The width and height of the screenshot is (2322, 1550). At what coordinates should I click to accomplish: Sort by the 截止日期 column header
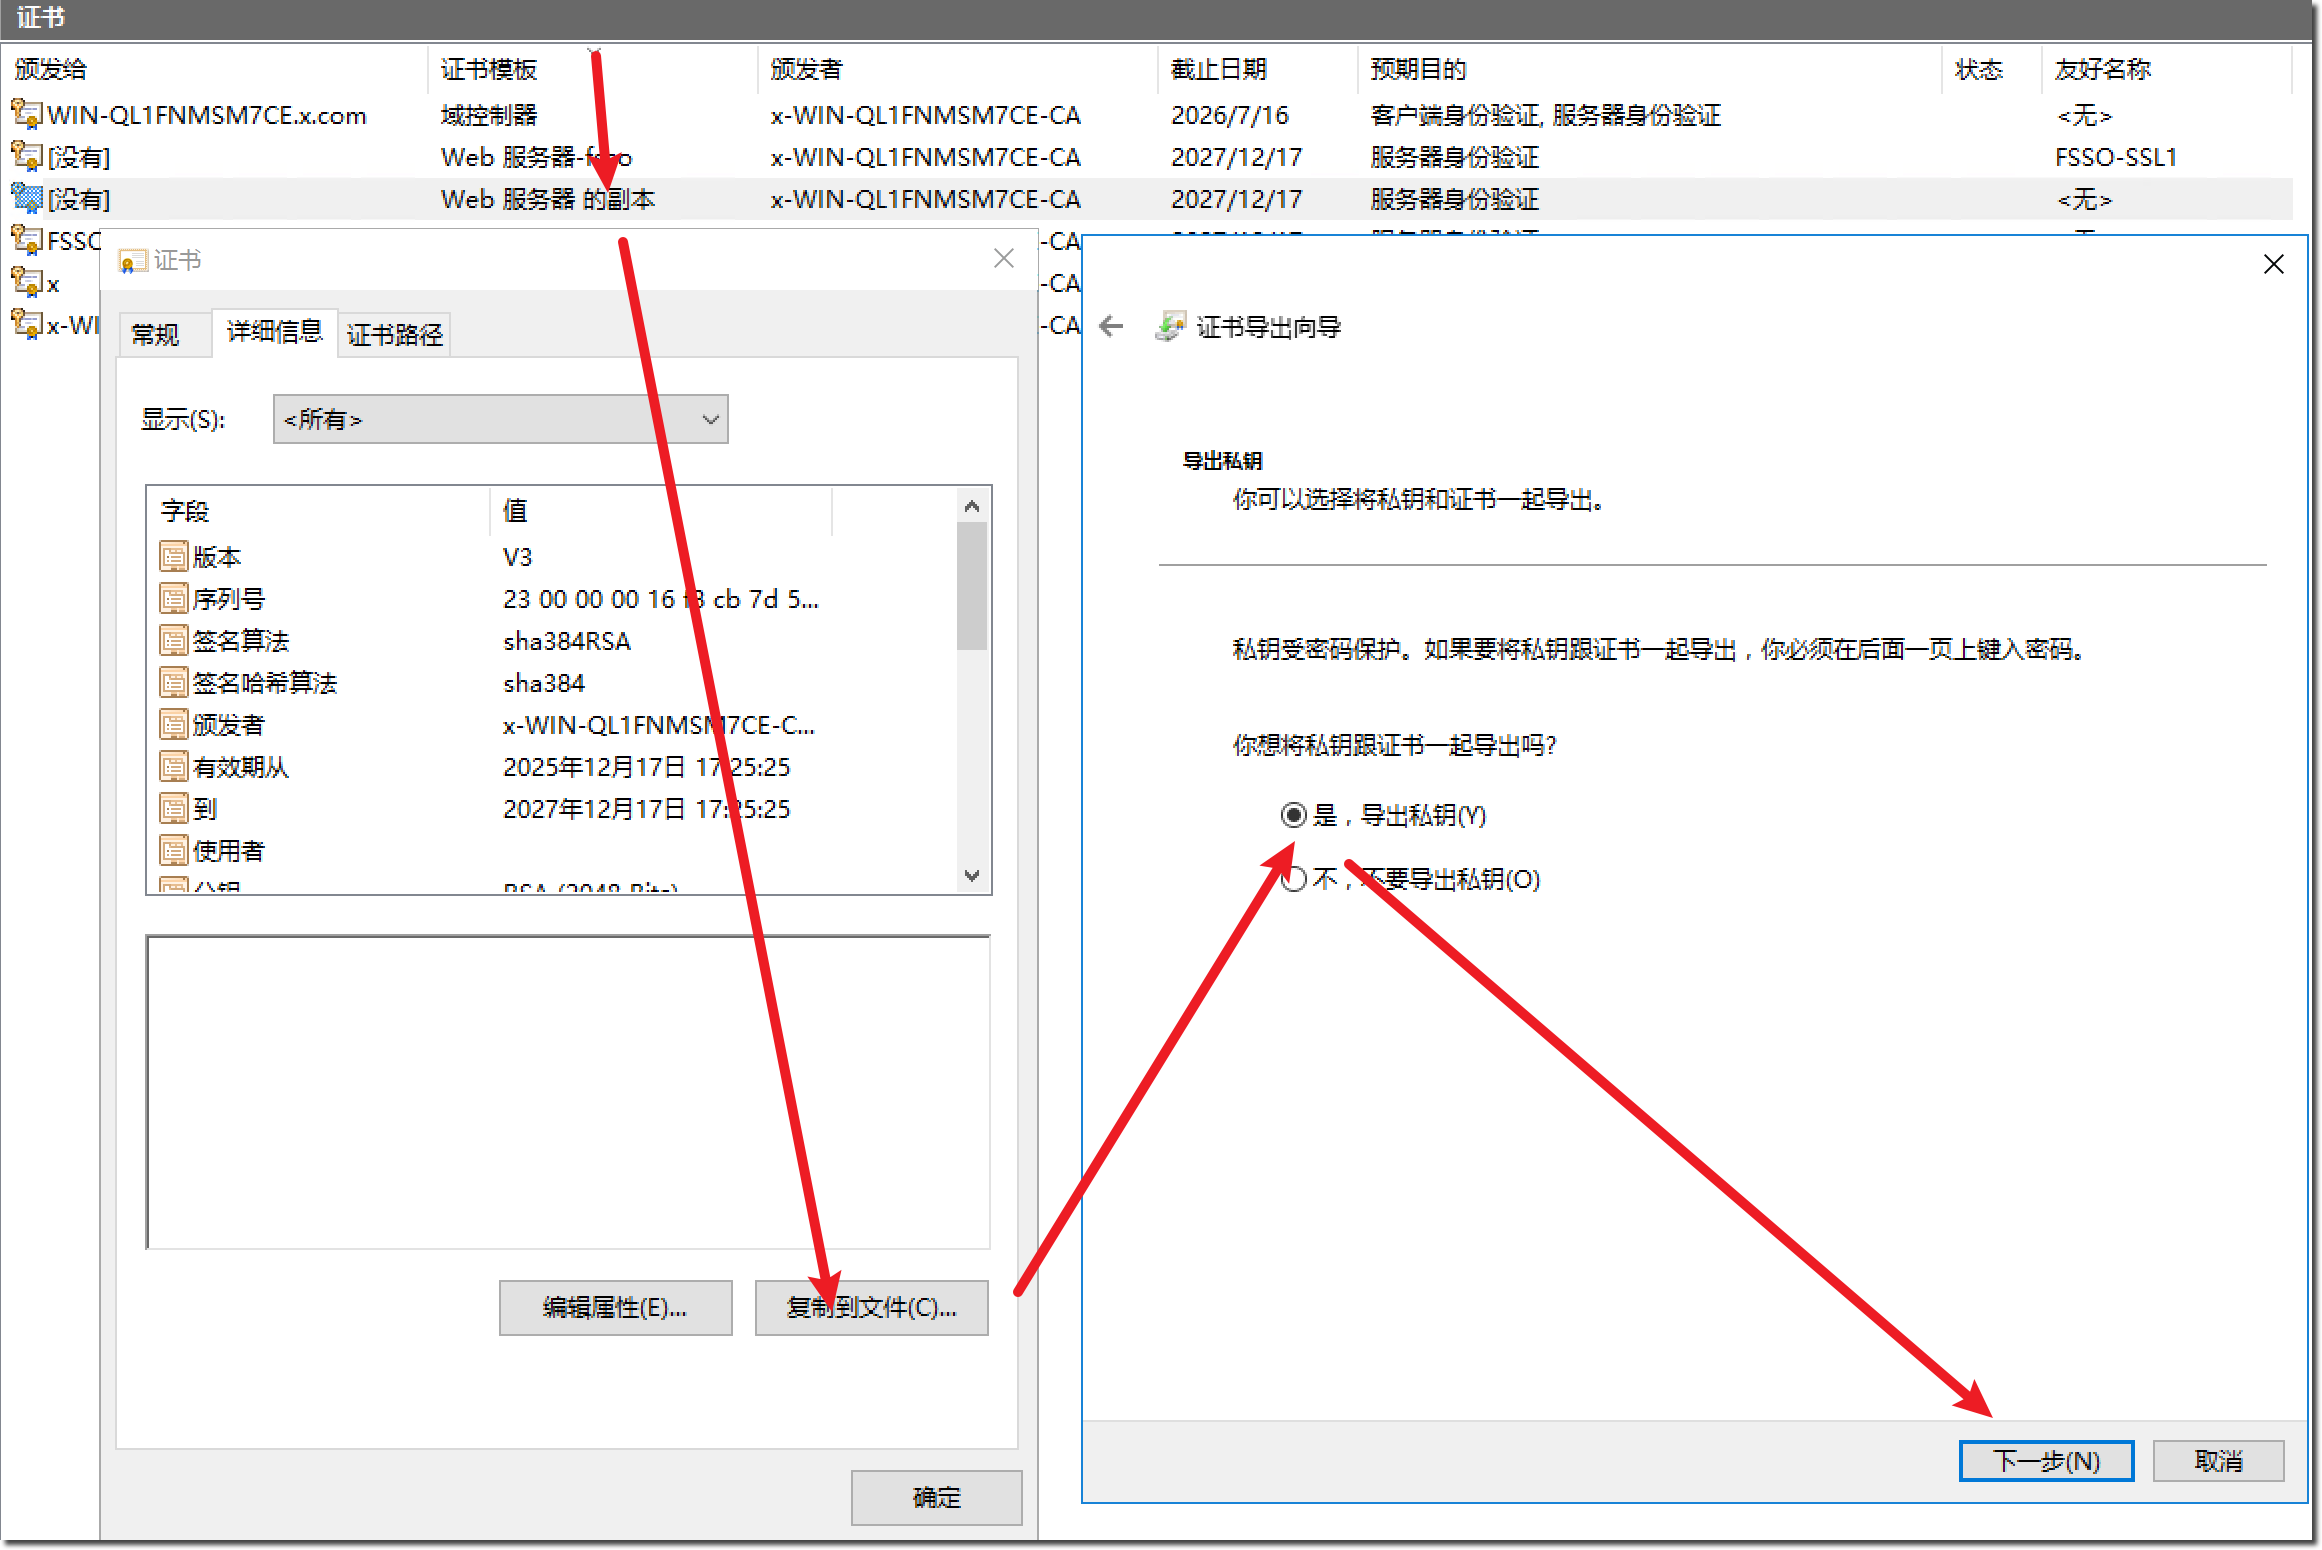pos(1219,69)
